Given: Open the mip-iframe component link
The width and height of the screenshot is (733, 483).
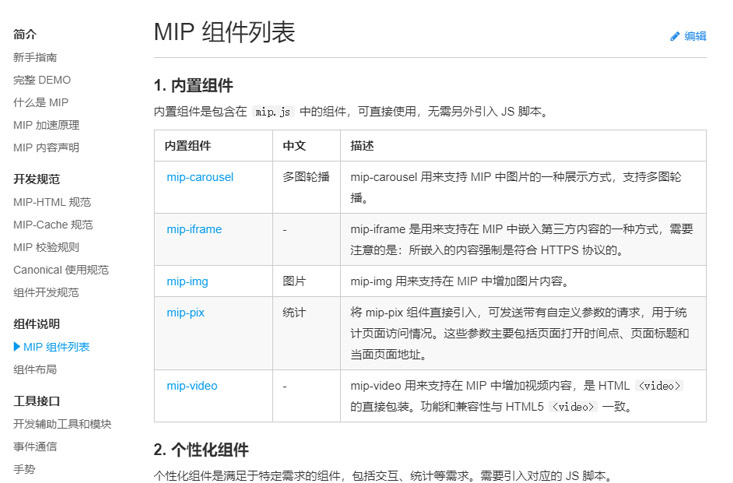Looking at the screenshot, I should coord(194,229).
